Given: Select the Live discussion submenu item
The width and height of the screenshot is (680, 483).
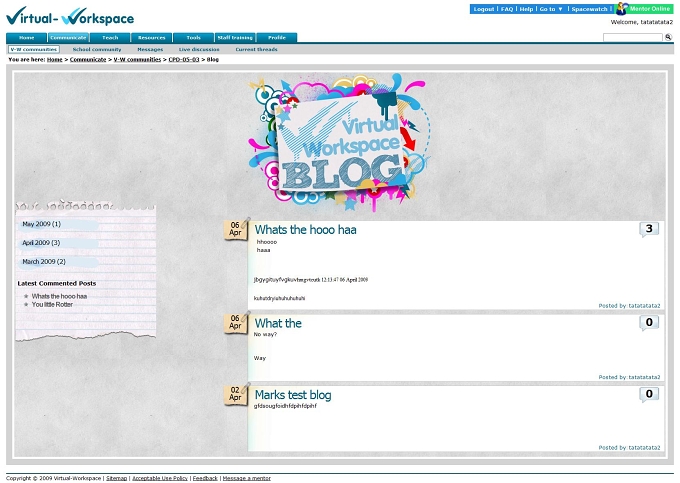Looking at the screenshot, I should click(x=199, y=49).
